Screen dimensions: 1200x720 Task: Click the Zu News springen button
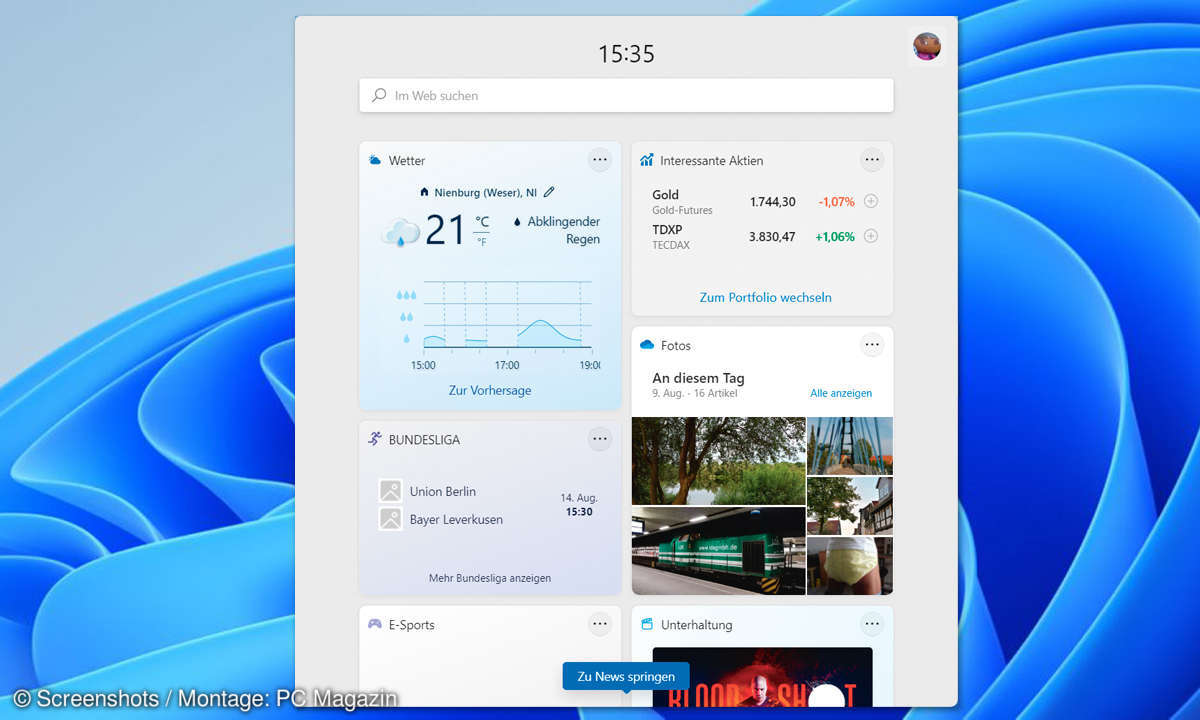click(x=626, y=676)
